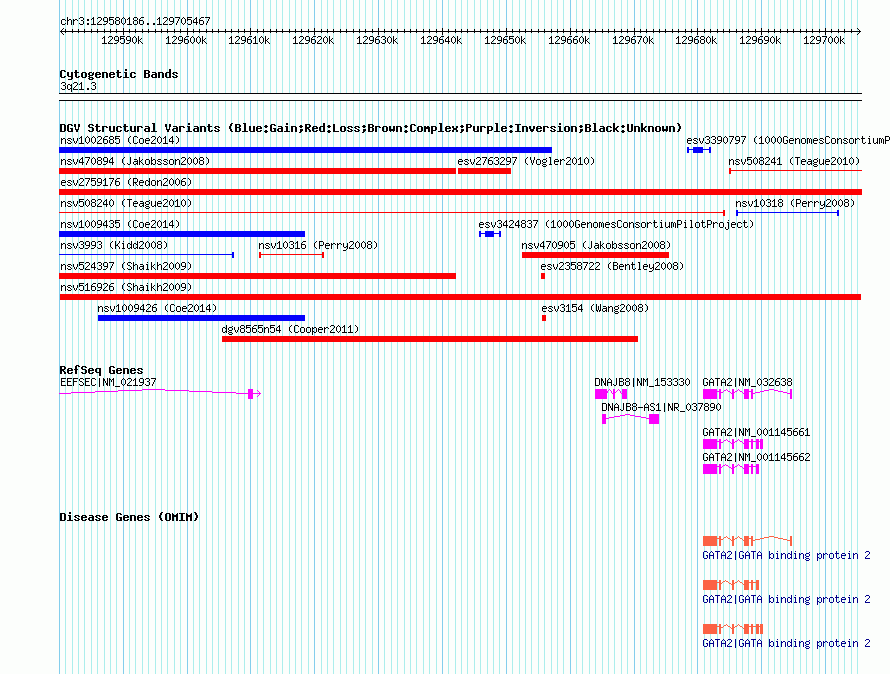Click the EEFSEC|NM_021937 gene label

pyautogui.click(x=108, y=382)
